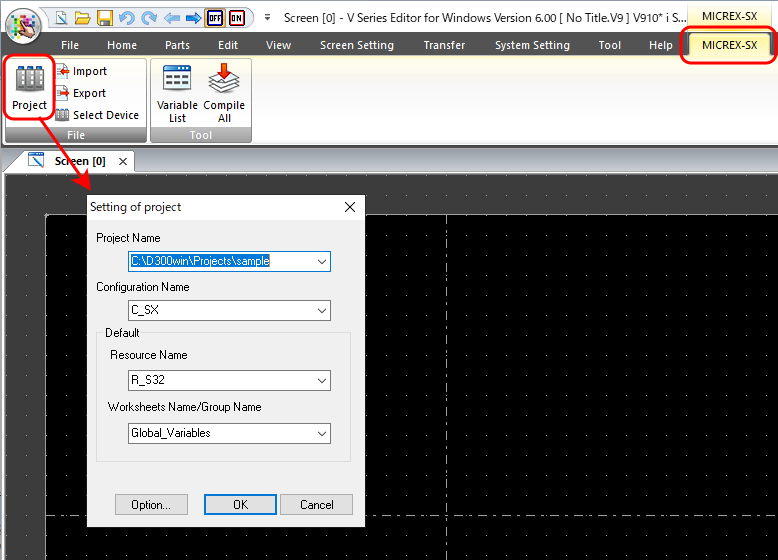Toggle the OFF display state button
The width and height of the screenshot is (778, 560).
(x=215, y=18)
